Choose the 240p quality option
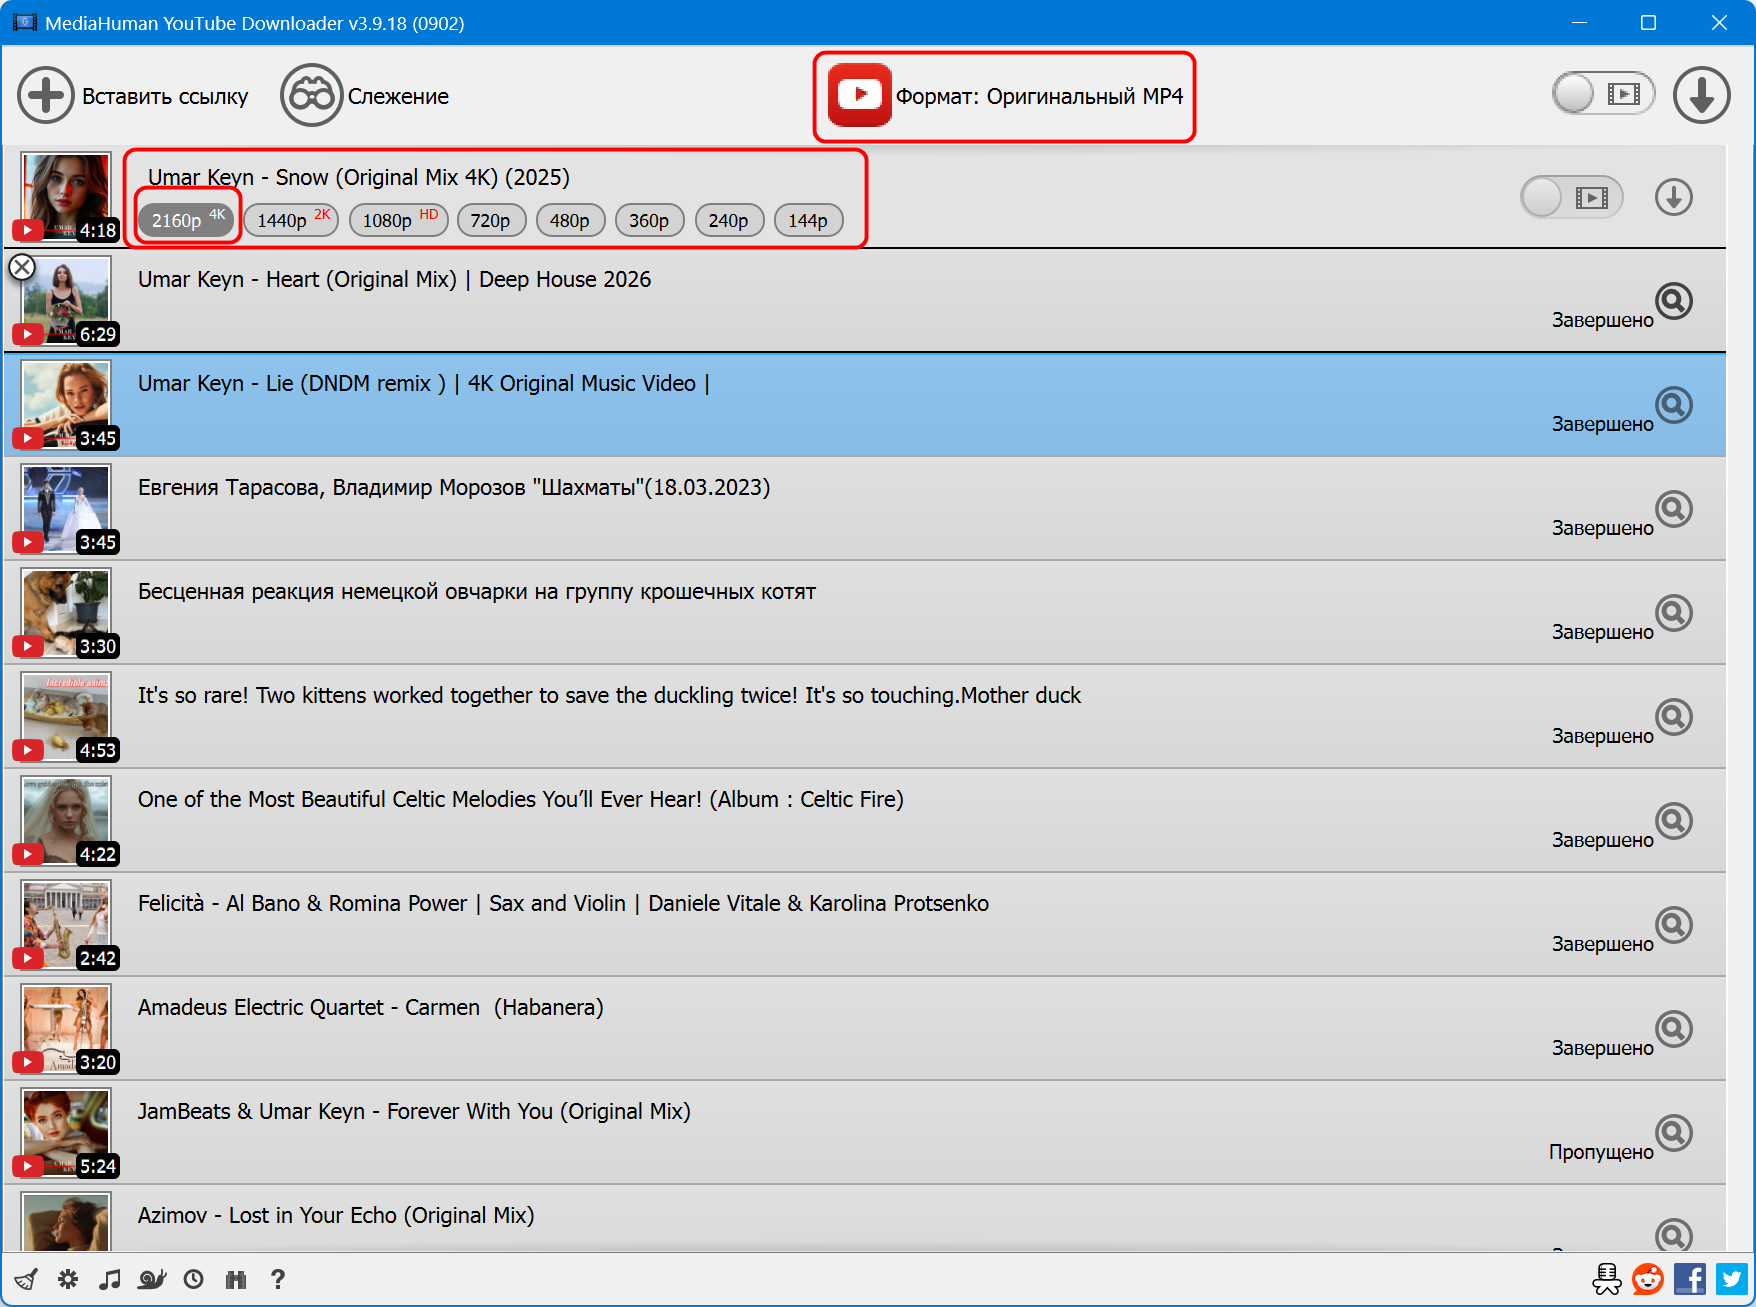The image size is (1756, 1307). [729, 220]
